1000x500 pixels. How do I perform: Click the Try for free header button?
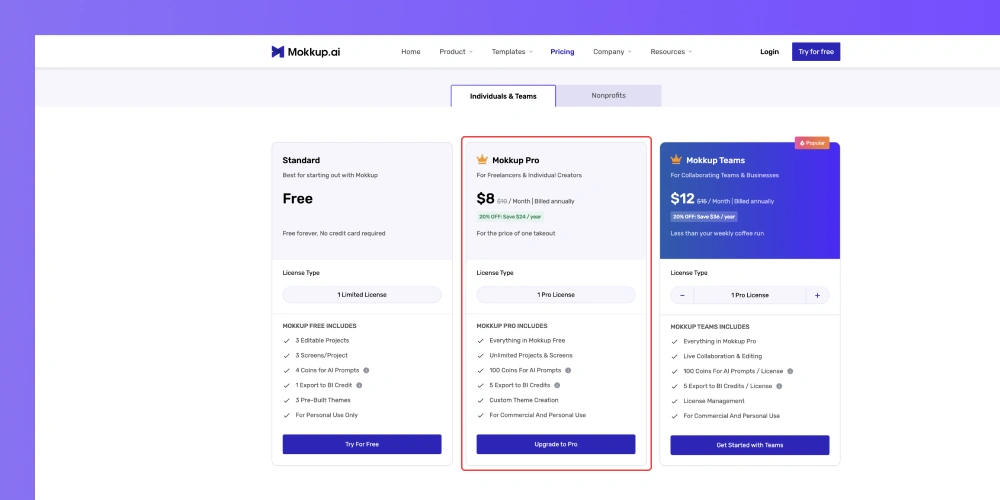tap(816, 52)
